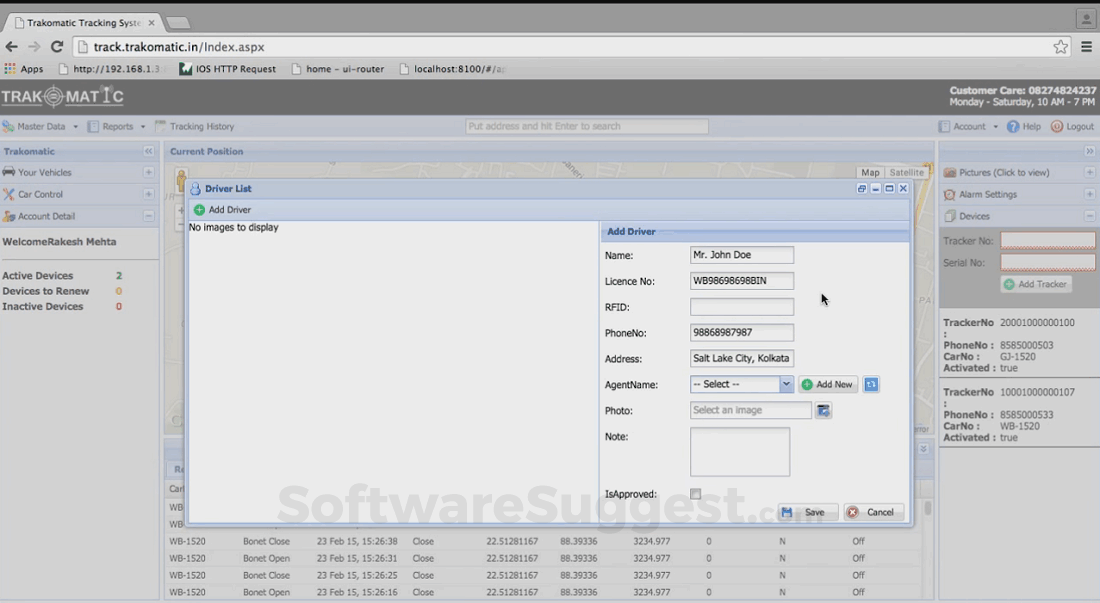Viewport: 1100px width, 603px height.
Task: Click the green Add Driver plus icon
Action: click(x=199, y=210)
